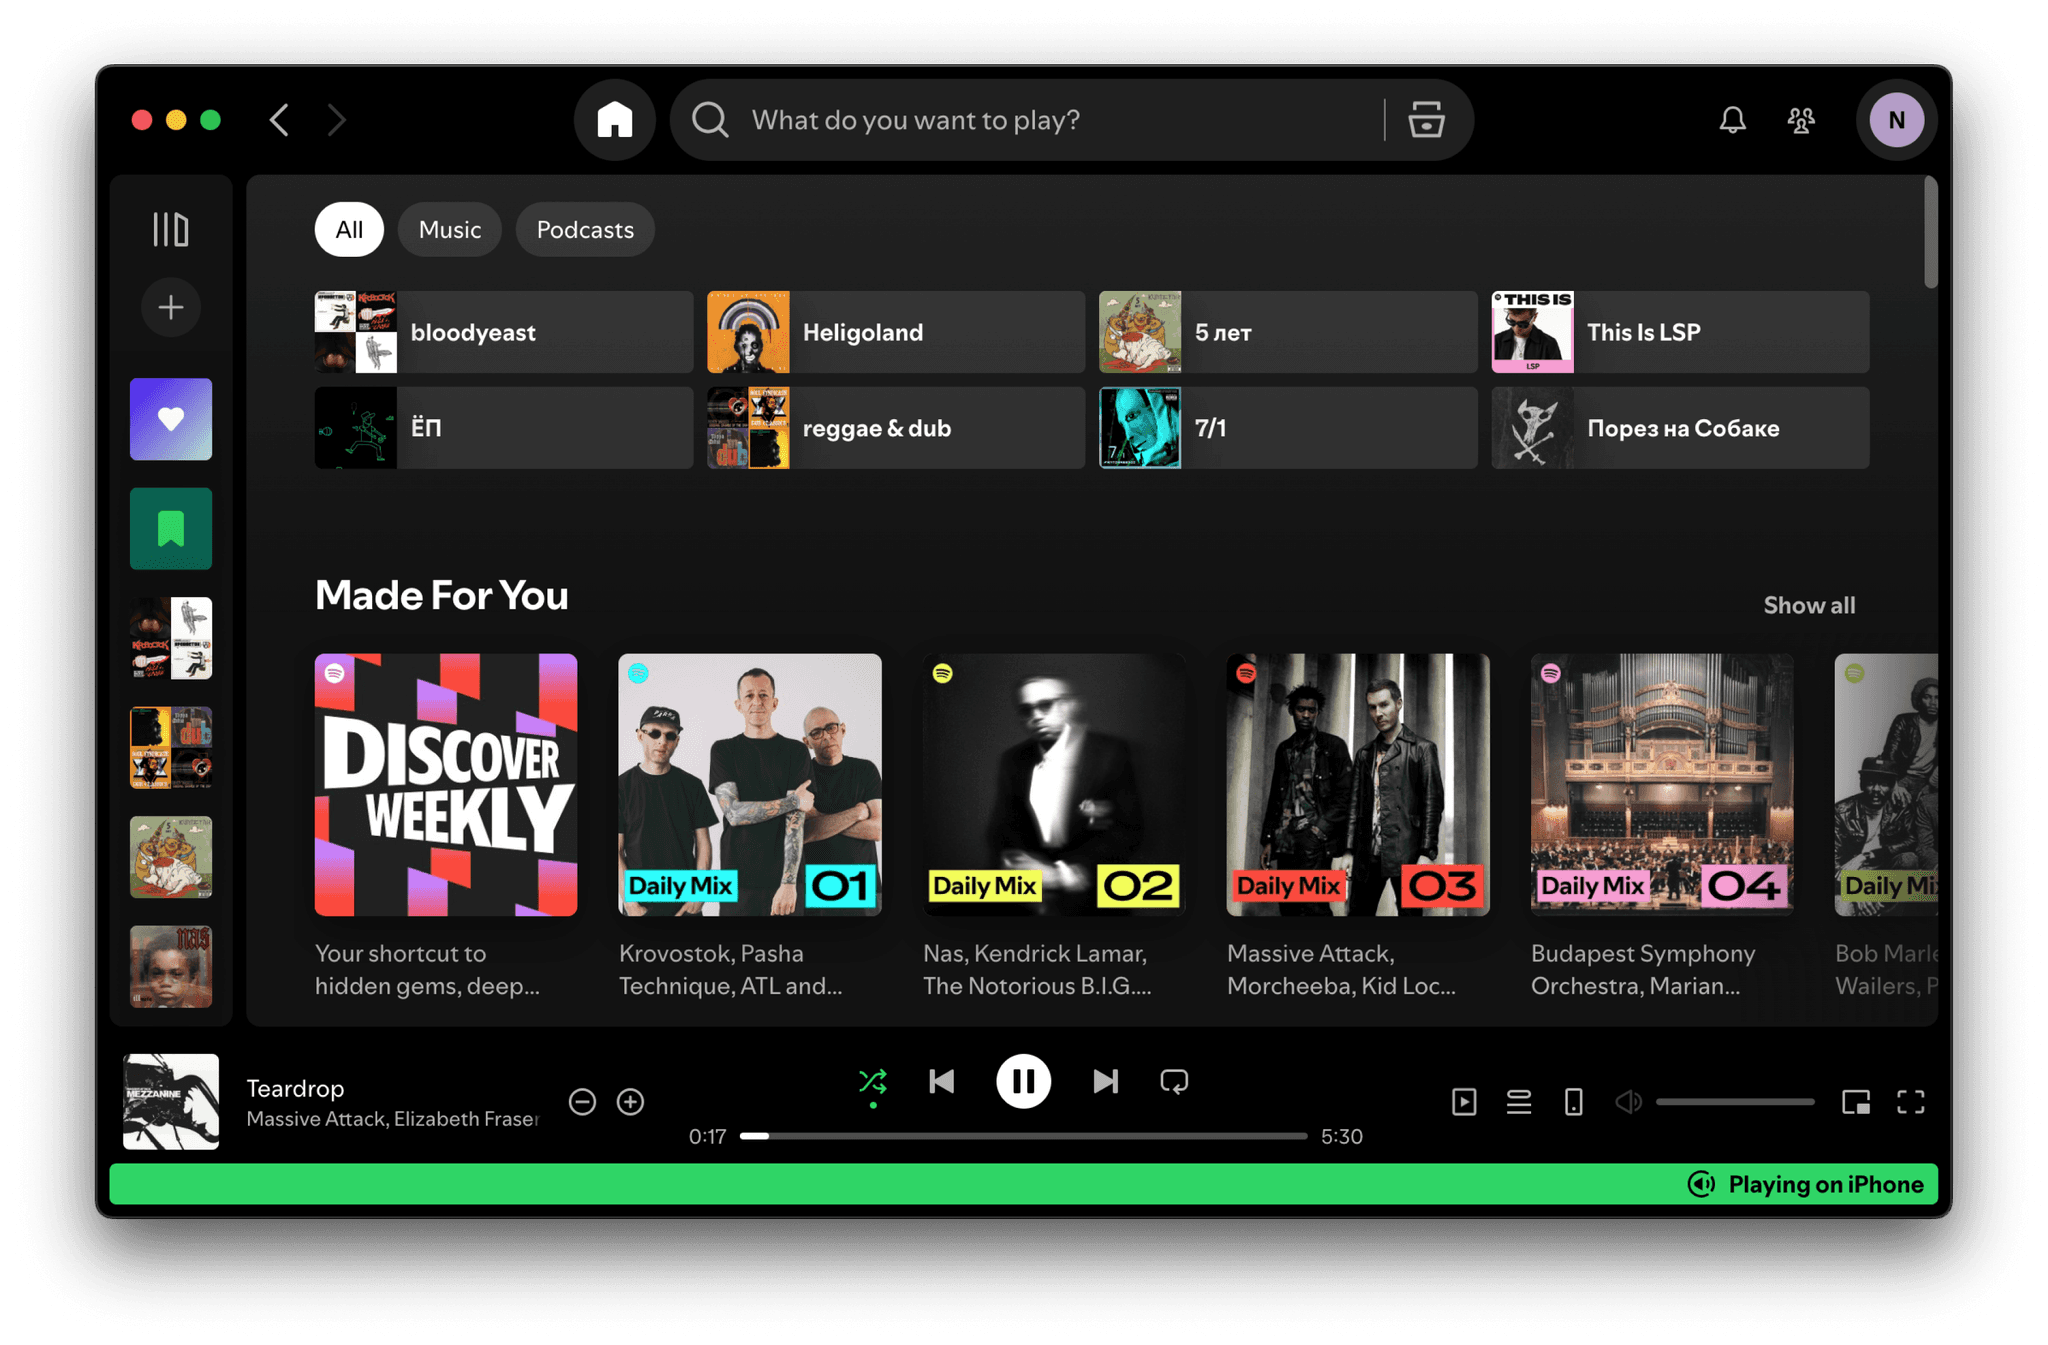The width and height of the screenshot is (2048, 1345).
Task: Select the Podcasts filter tab
Action: point(585,230)
